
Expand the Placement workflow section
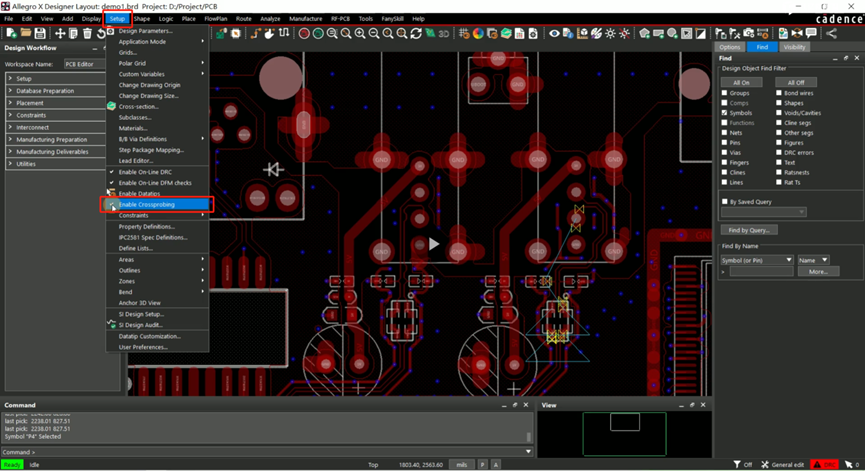click(10, 103)
